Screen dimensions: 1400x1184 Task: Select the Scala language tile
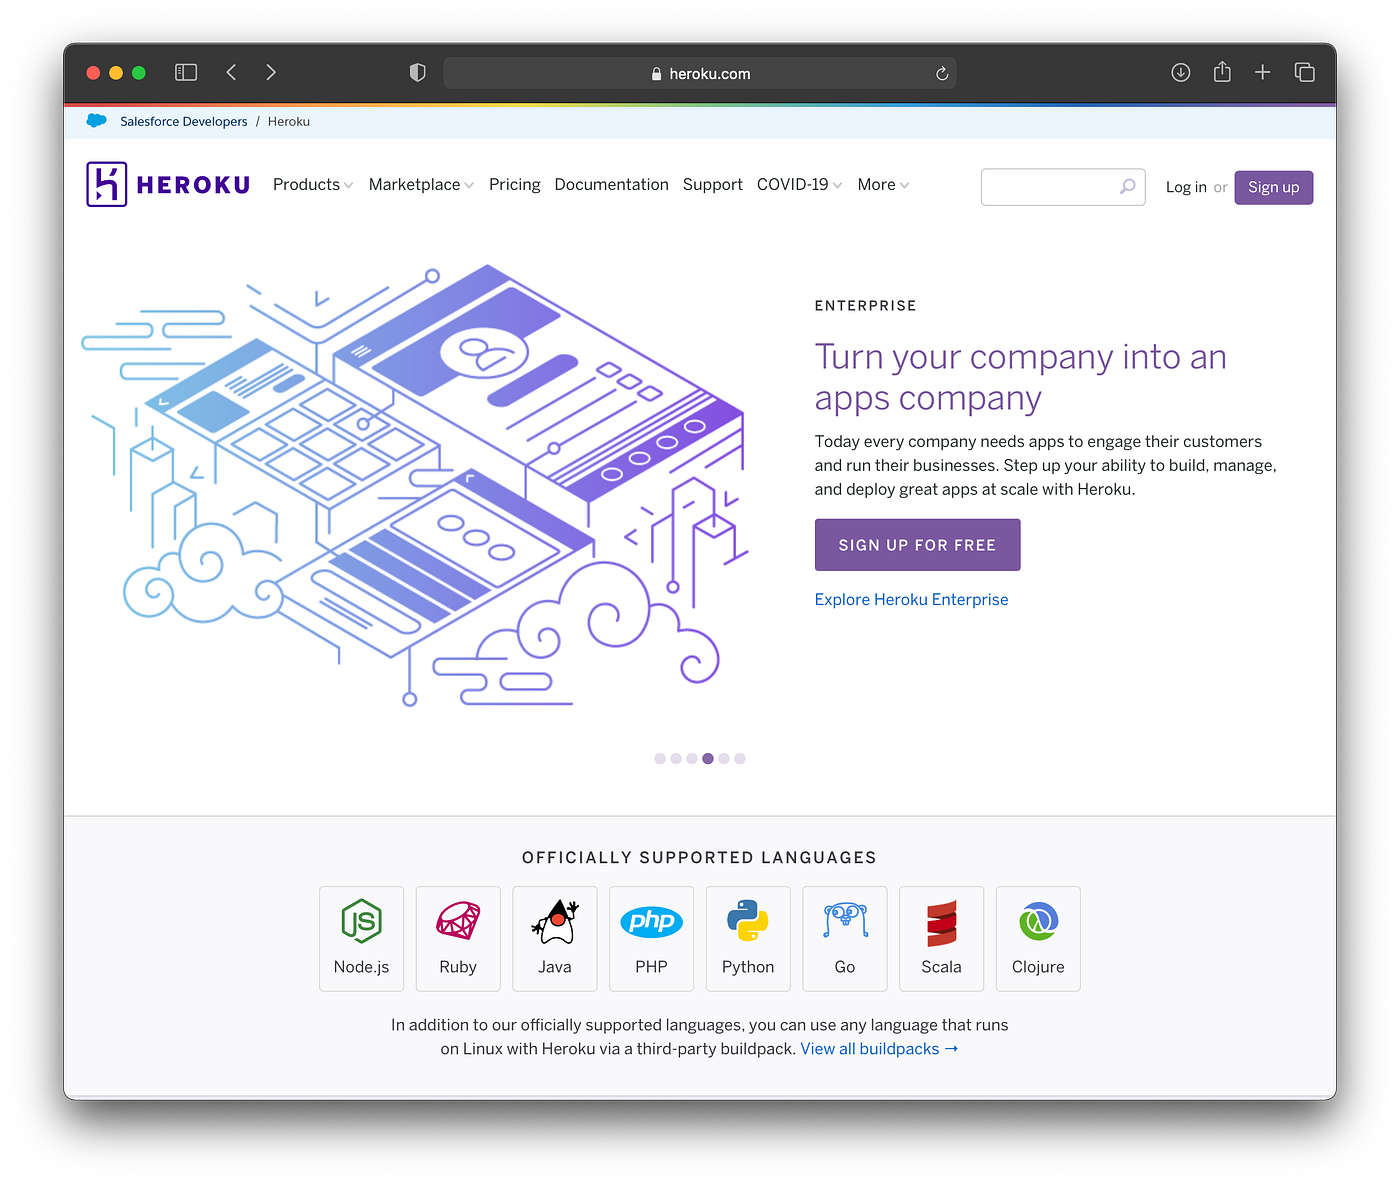(941, 939)
